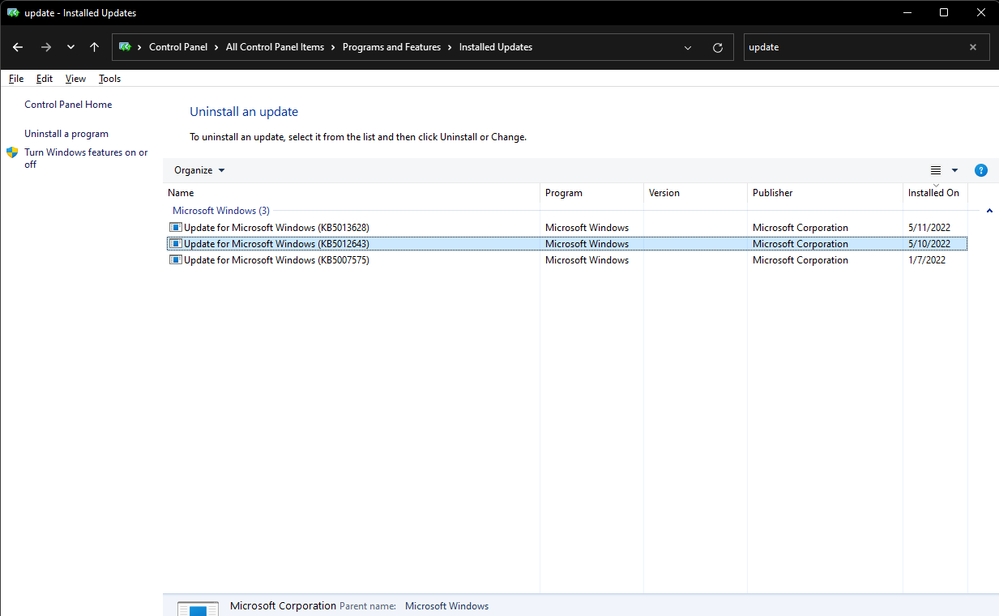
Task: Click the icon of update KB5007575
Action: pos(175,260)
